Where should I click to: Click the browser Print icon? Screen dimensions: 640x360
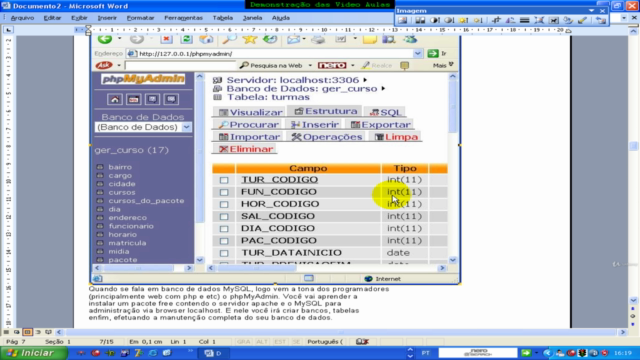(x=318, y=39)
